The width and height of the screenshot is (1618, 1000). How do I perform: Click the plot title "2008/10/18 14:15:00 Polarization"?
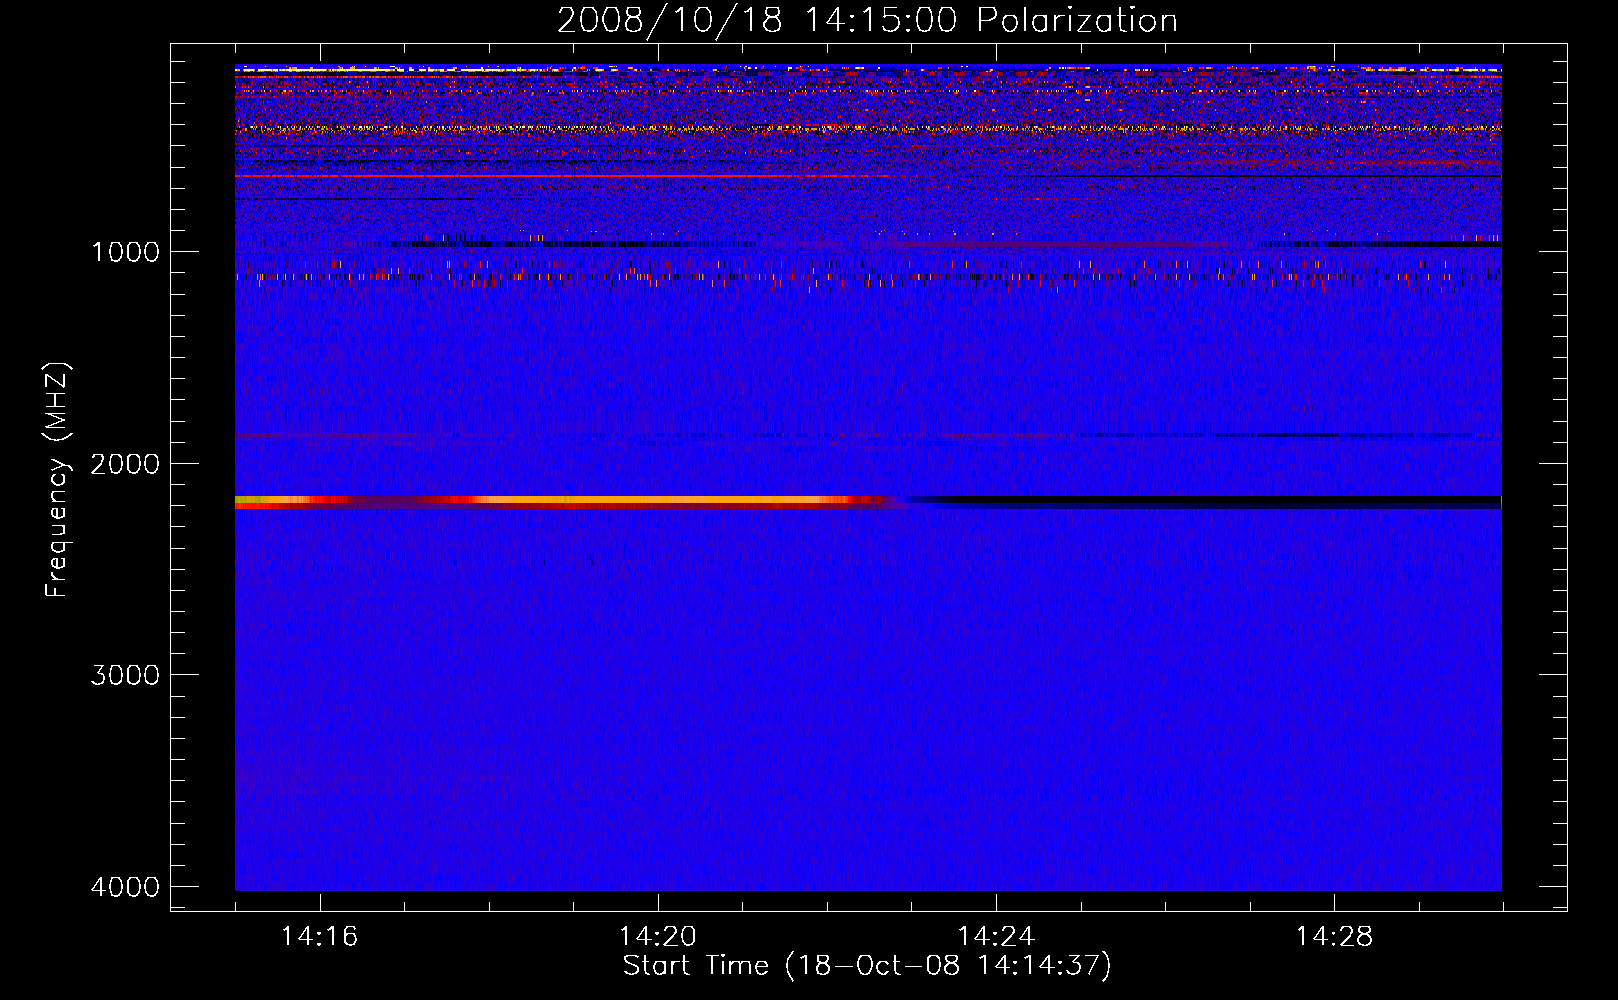coord(867,20)
